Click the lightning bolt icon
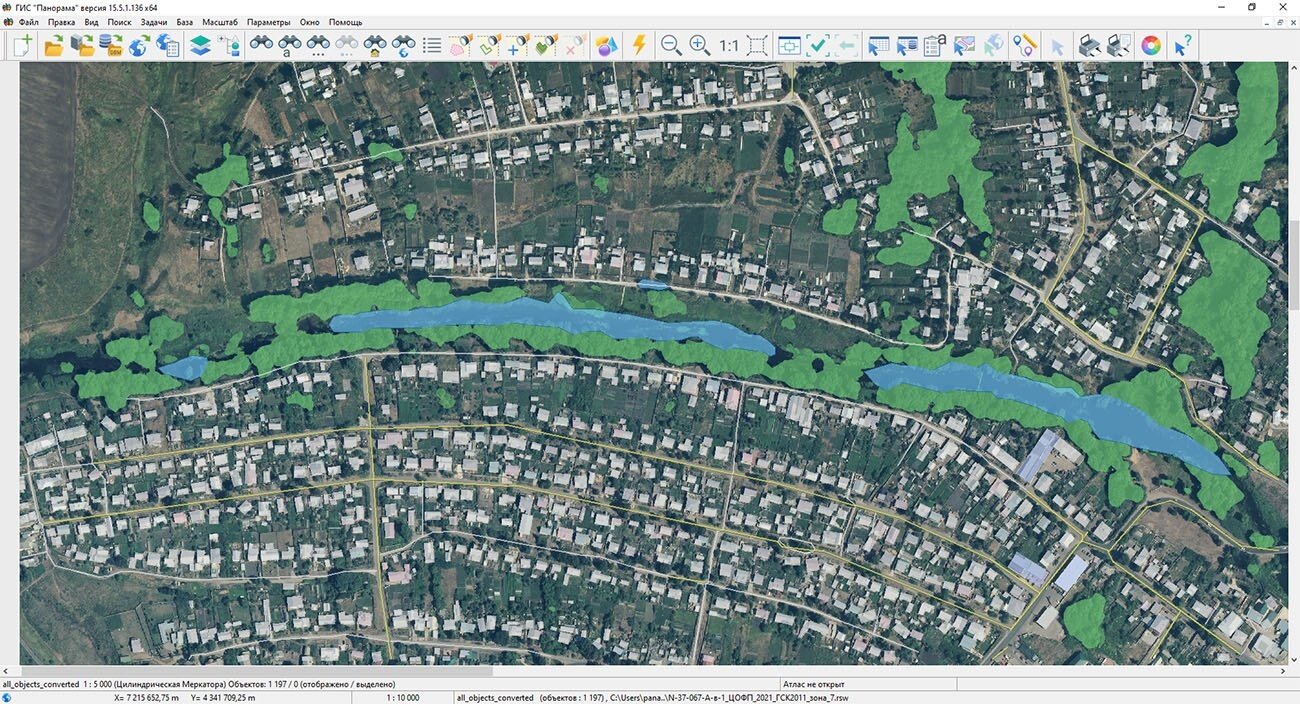Screen dimensions: 1300x704 coord(639,45)
